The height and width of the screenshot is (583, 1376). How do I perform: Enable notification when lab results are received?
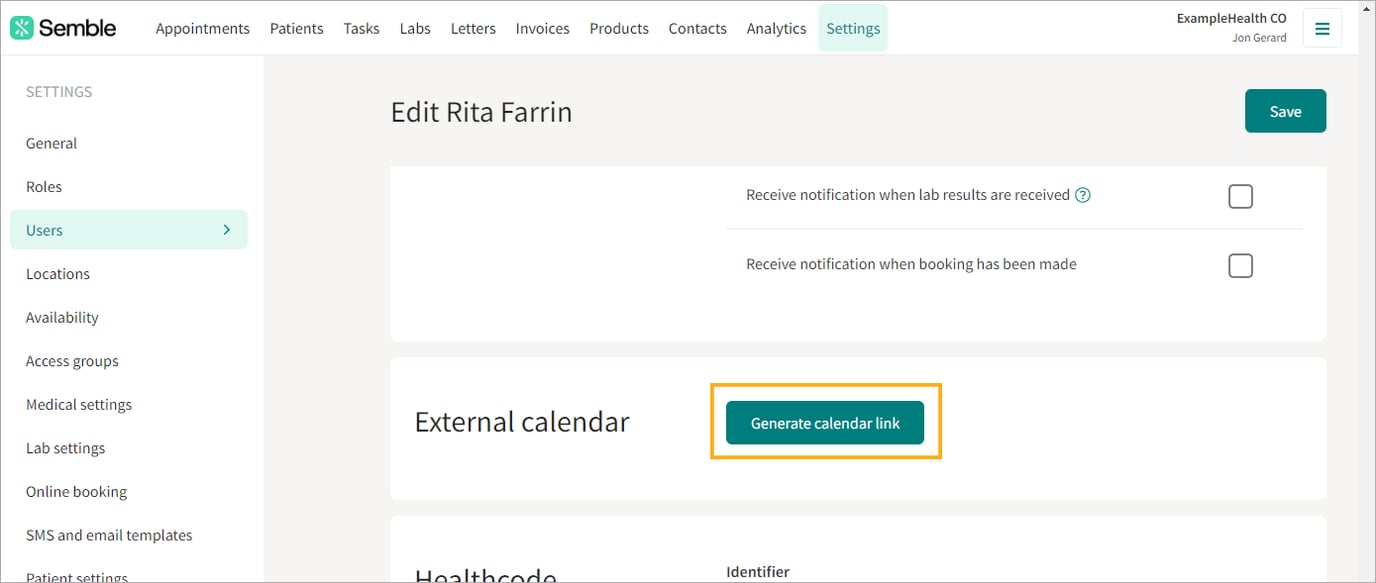tap(1240, 196)
